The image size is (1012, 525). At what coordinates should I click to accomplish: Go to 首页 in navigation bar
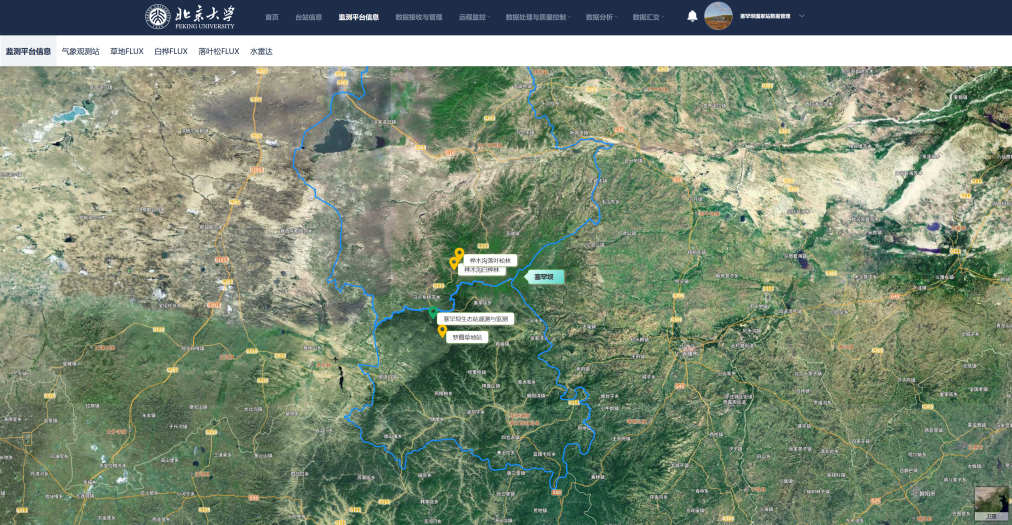272,17
